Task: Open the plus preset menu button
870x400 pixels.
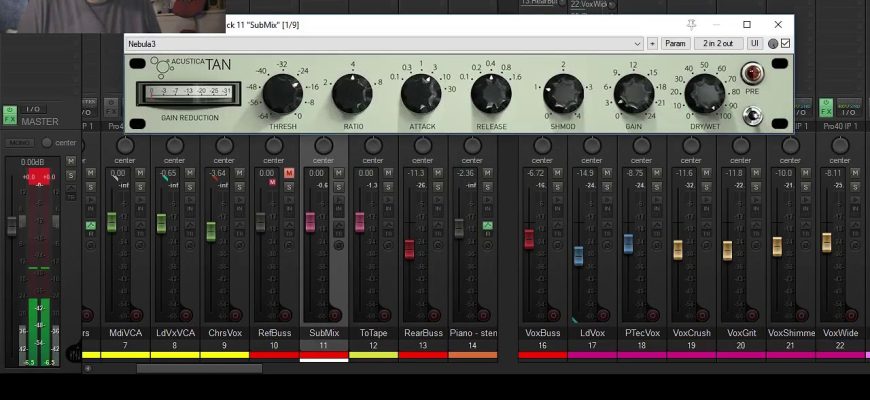Action: [x=652, y=43]
